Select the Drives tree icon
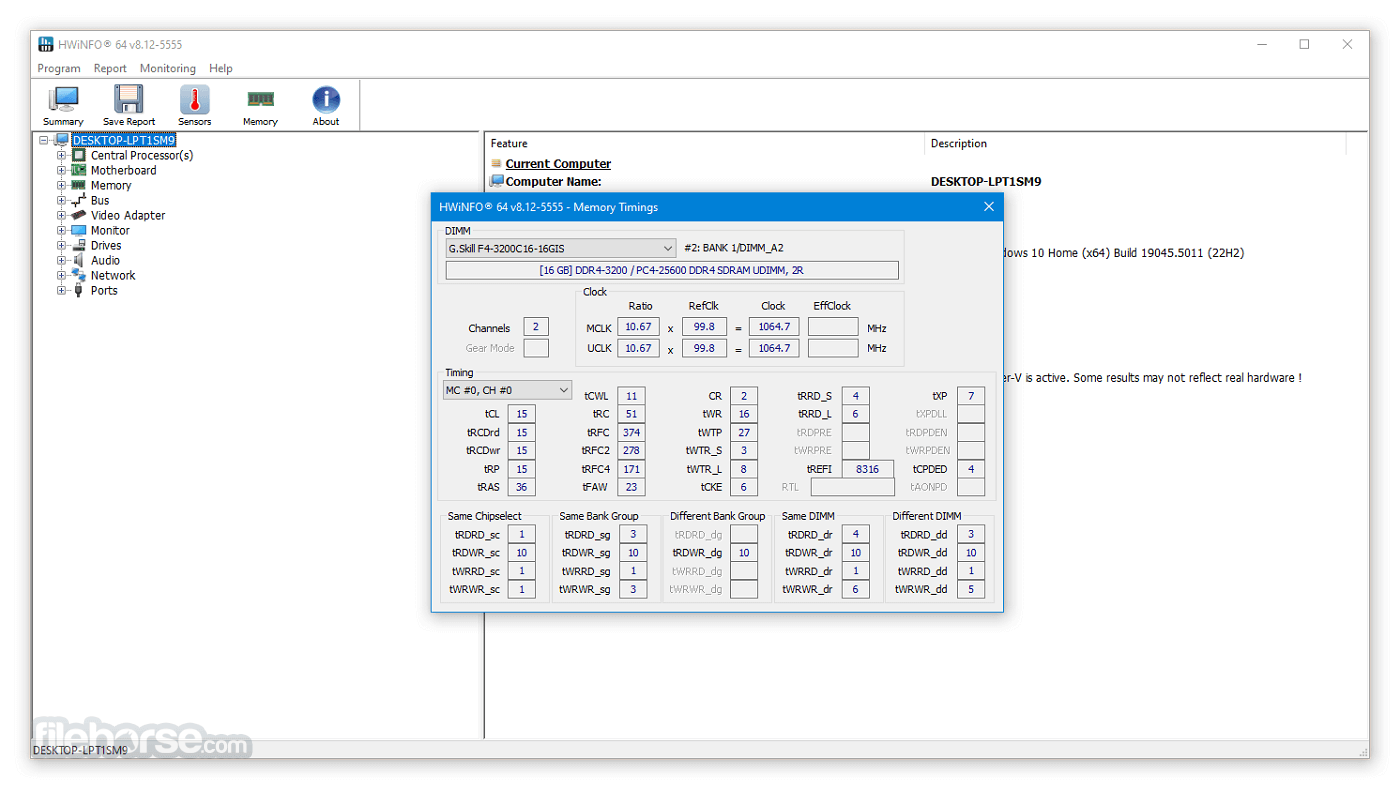Viewport: 1400px width, 789px height. [x=79, y=245]
